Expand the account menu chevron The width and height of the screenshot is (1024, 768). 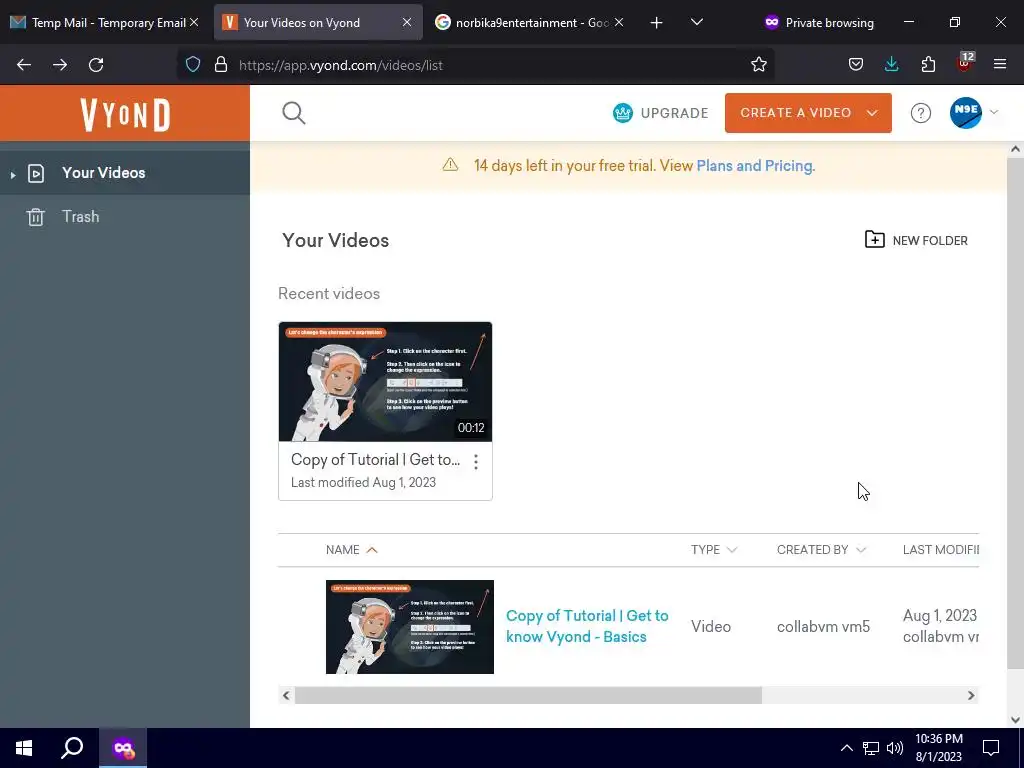coord(994,112)
